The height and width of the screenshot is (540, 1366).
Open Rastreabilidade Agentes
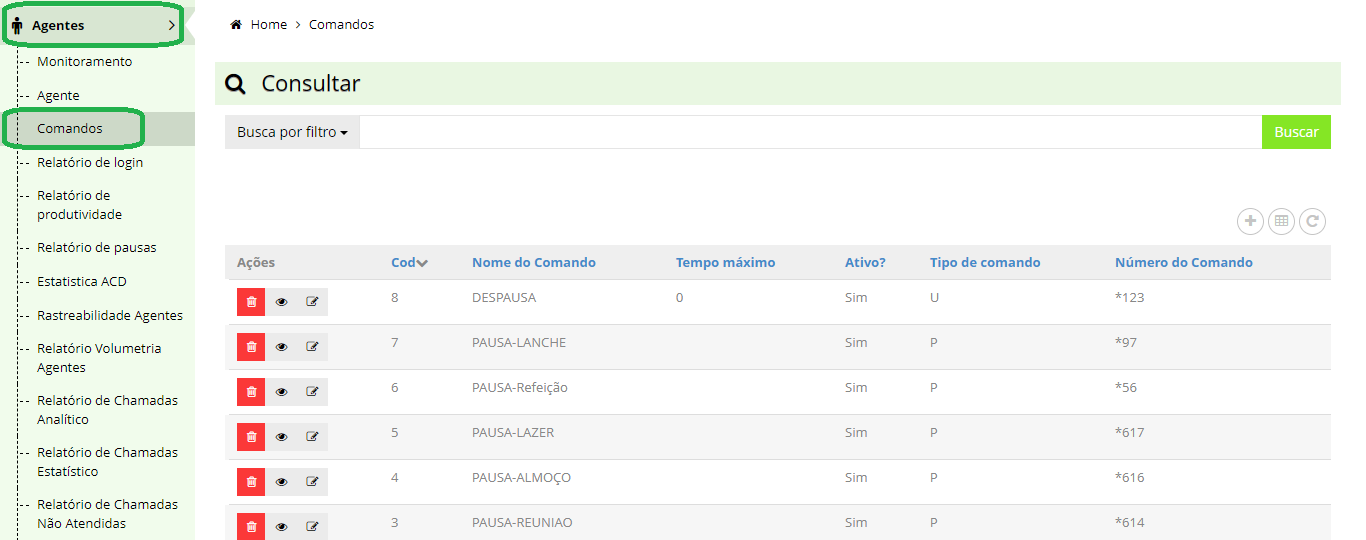coord(110,315)
